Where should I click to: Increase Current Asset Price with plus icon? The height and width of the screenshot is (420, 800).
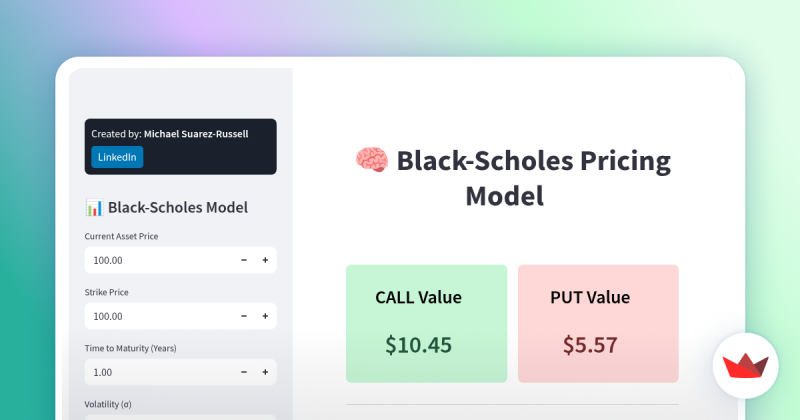(x=265, y=260)
